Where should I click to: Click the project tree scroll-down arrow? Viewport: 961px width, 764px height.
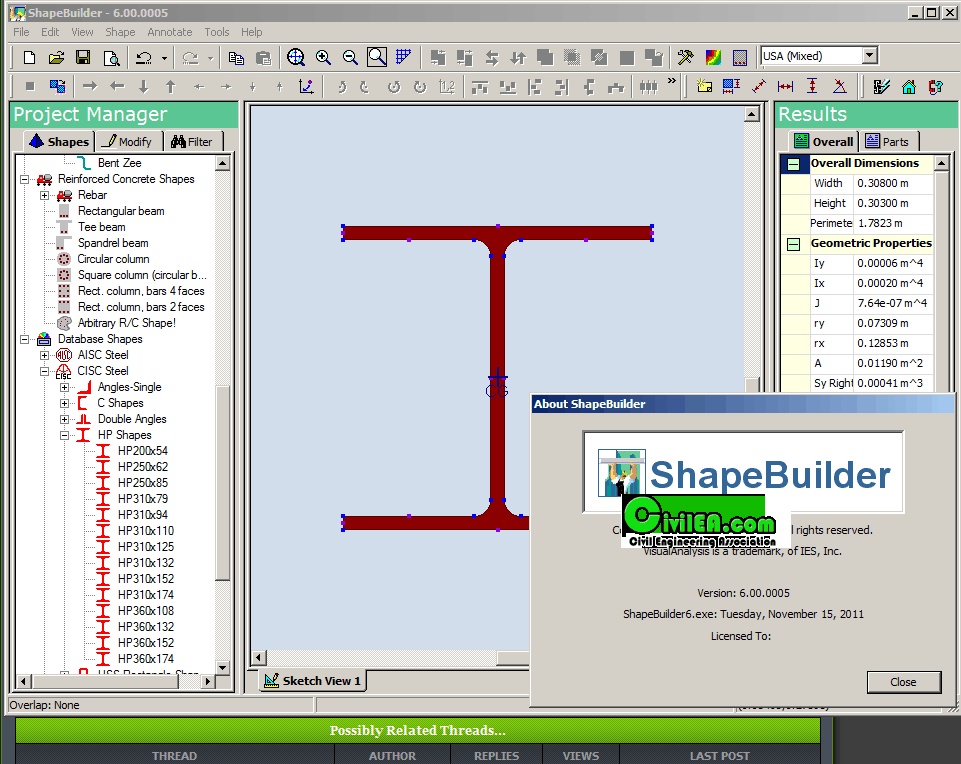(222, 667)
